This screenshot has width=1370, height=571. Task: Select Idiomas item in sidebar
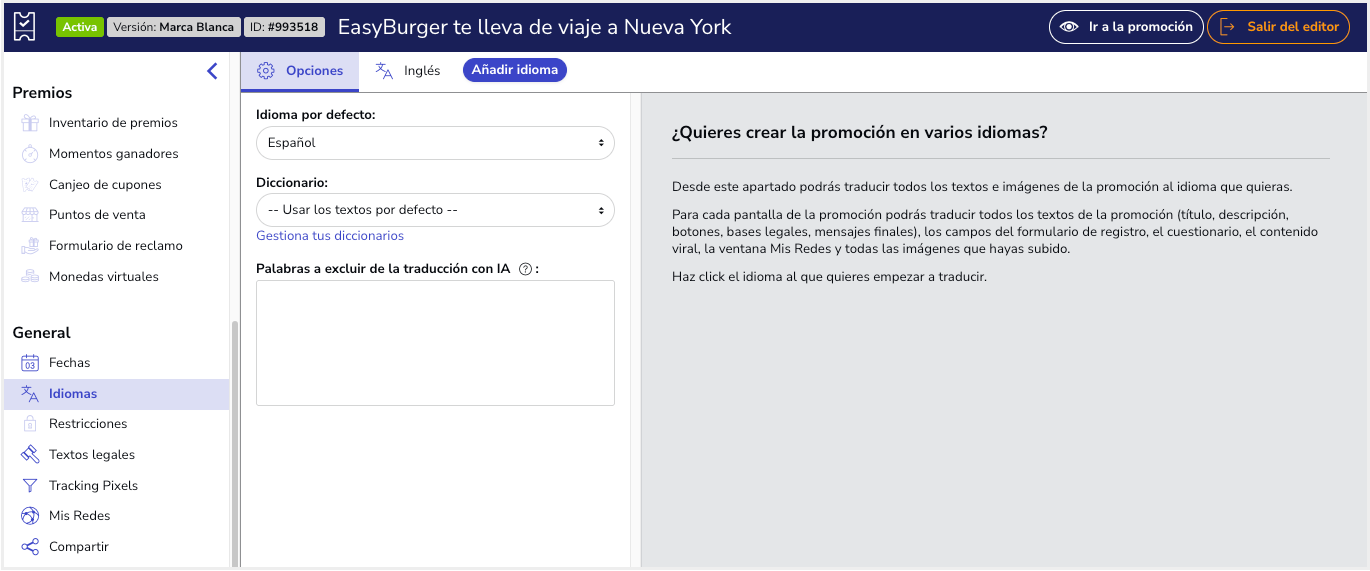(116, 394)
